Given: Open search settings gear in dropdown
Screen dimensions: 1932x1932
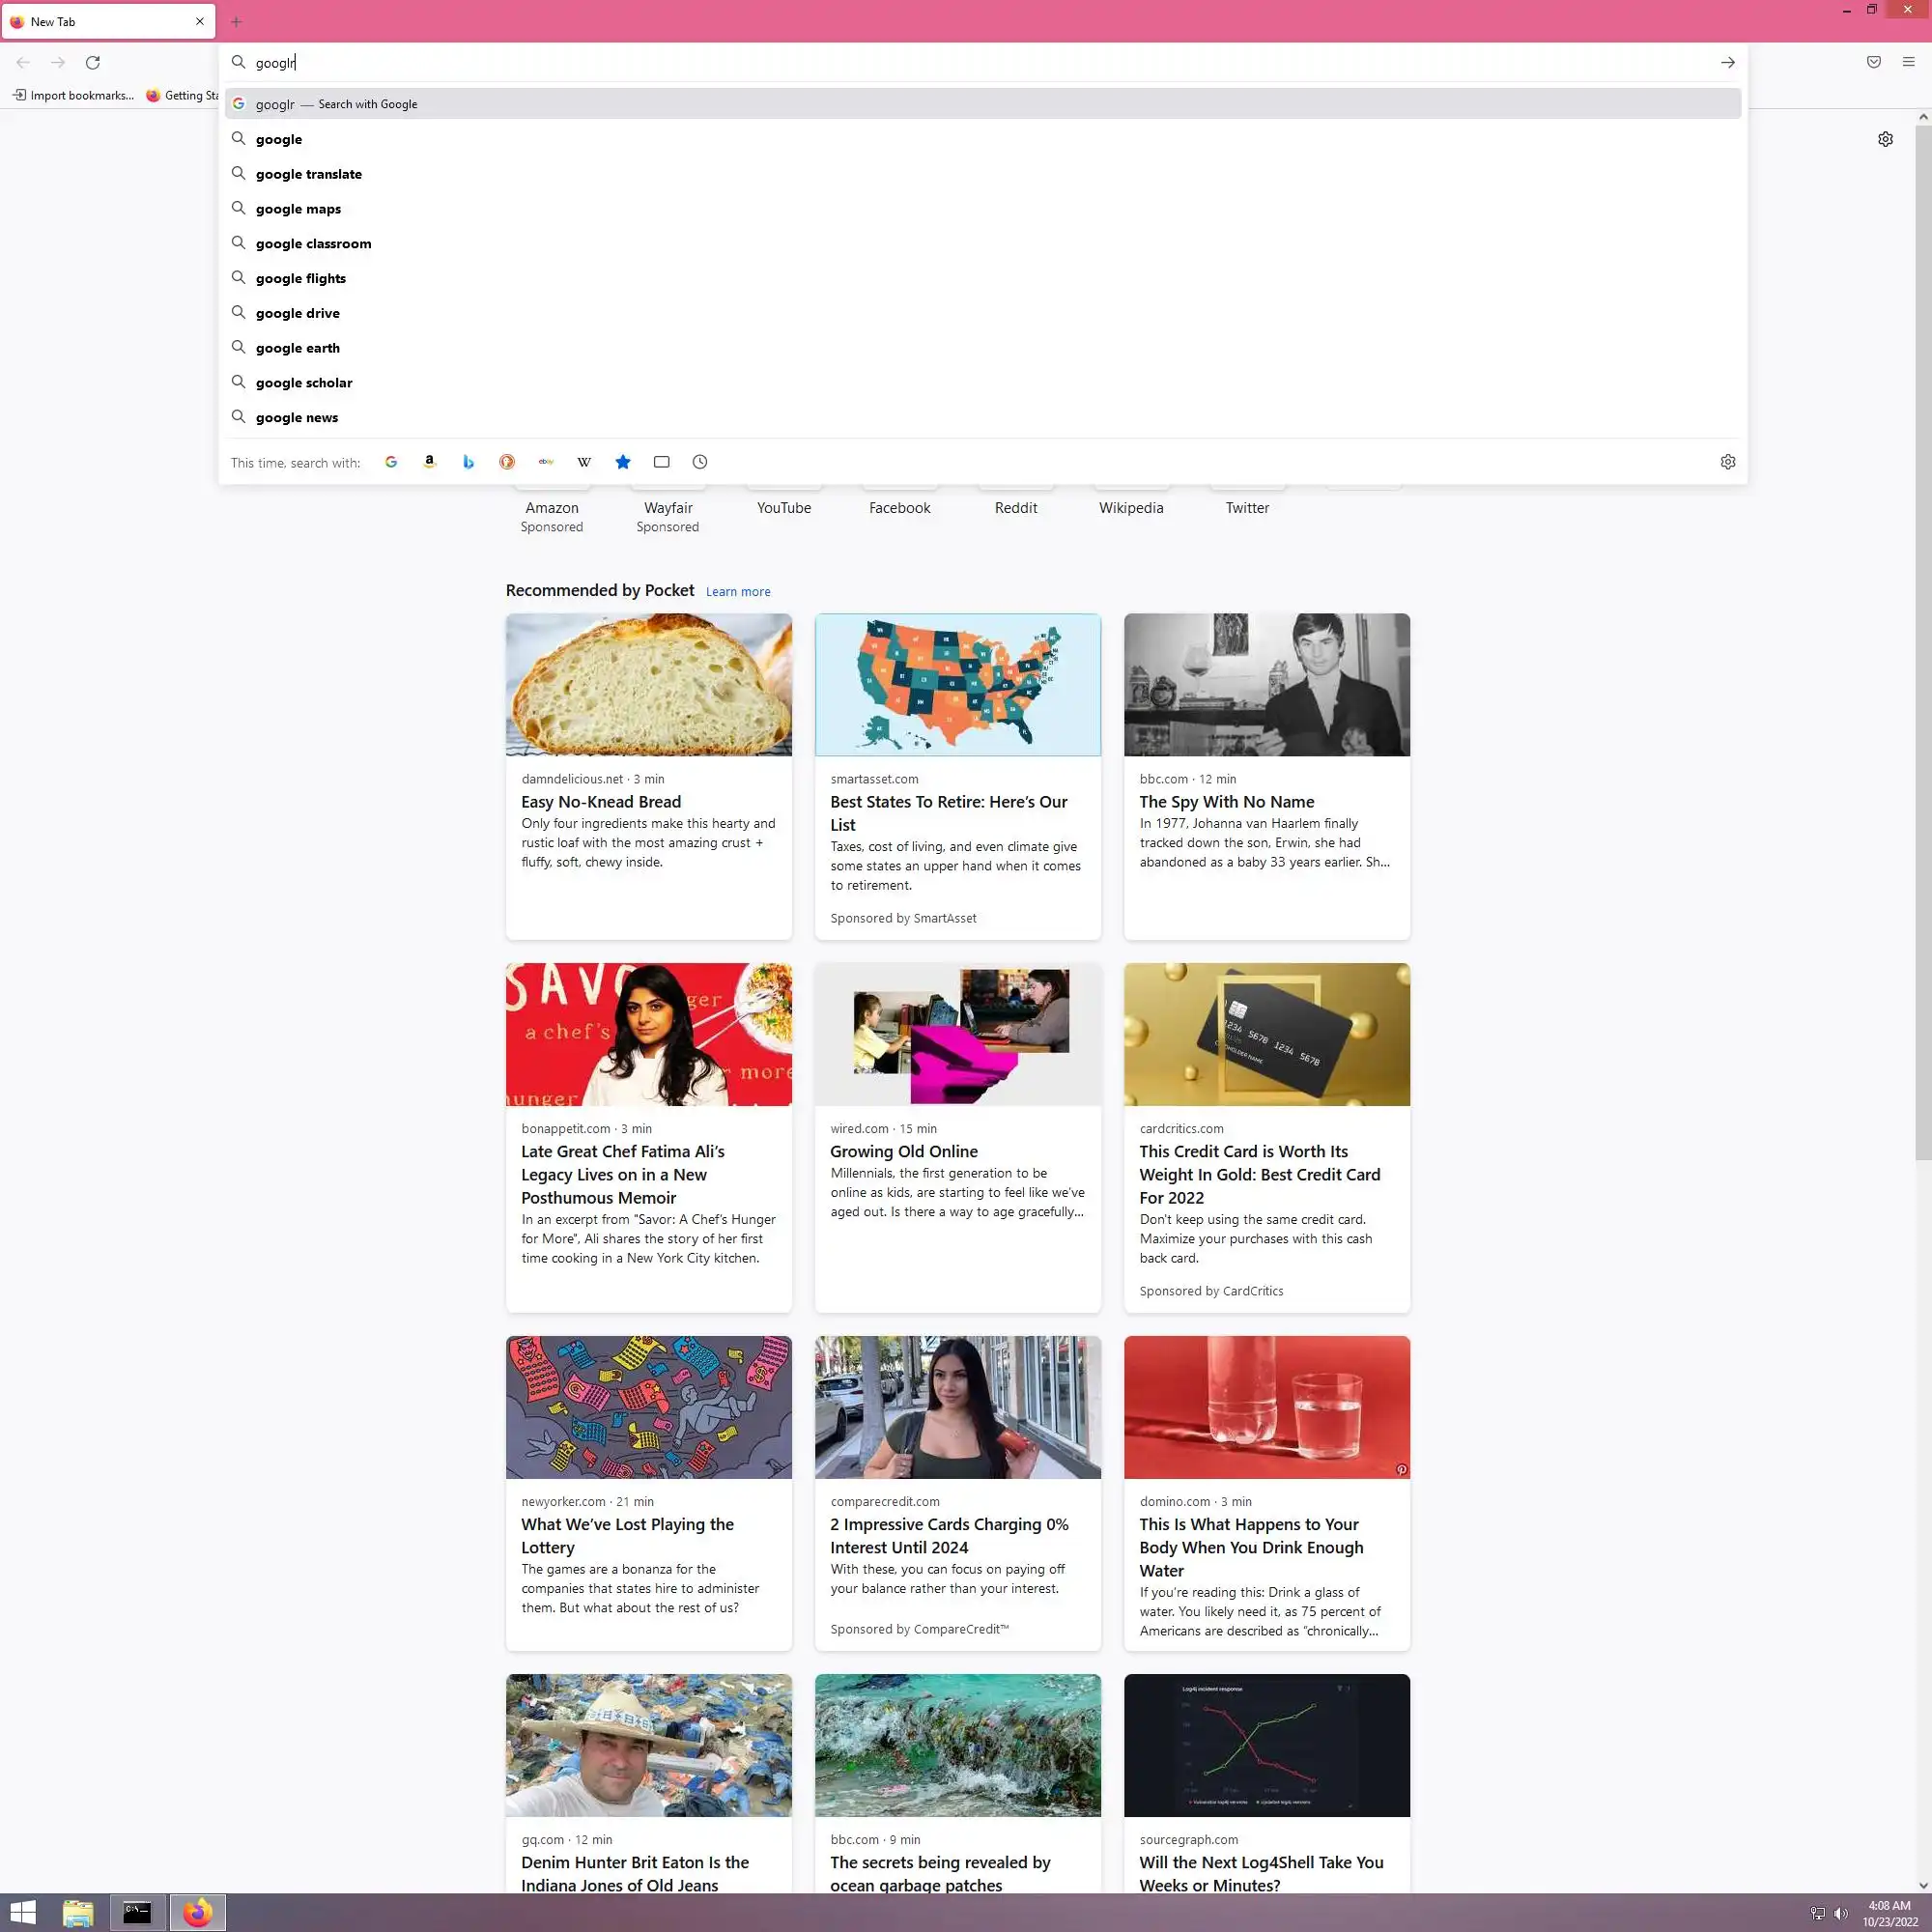Looking at the screenshot, I should (x=1727, y=462).
